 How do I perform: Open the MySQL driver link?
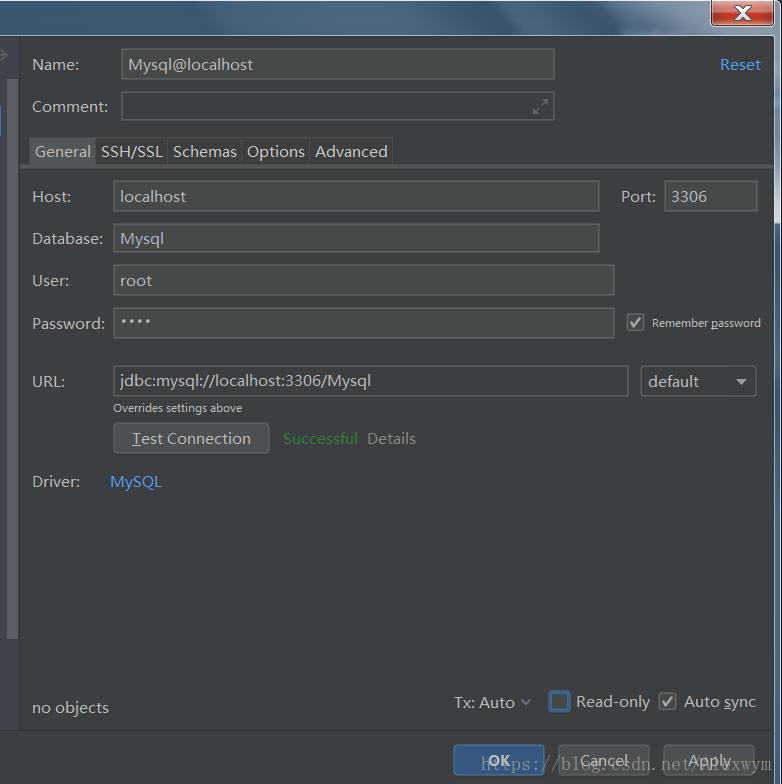136,482
